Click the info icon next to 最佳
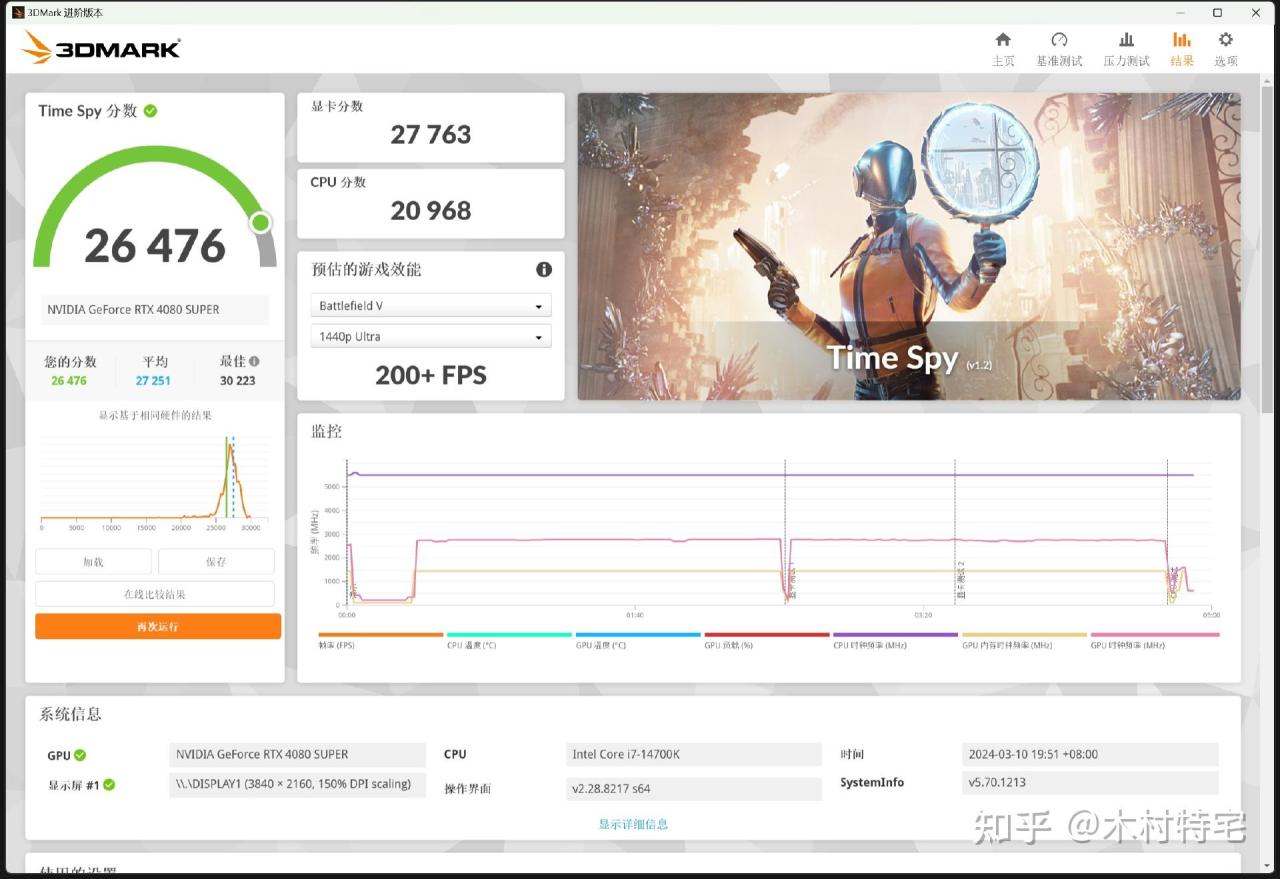The width and height of the screenshot is (1280, 879). coord(254,362)
